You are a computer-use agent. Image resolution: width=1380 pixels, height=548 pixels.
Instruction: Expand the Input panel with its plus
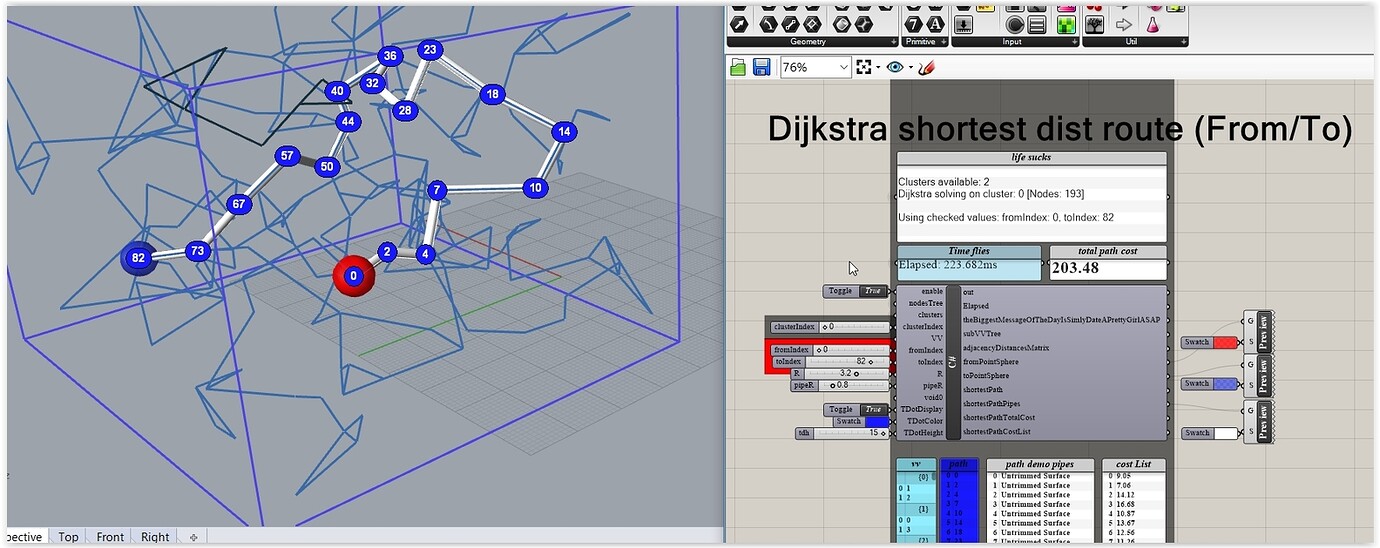click(x=1074, y=42)
